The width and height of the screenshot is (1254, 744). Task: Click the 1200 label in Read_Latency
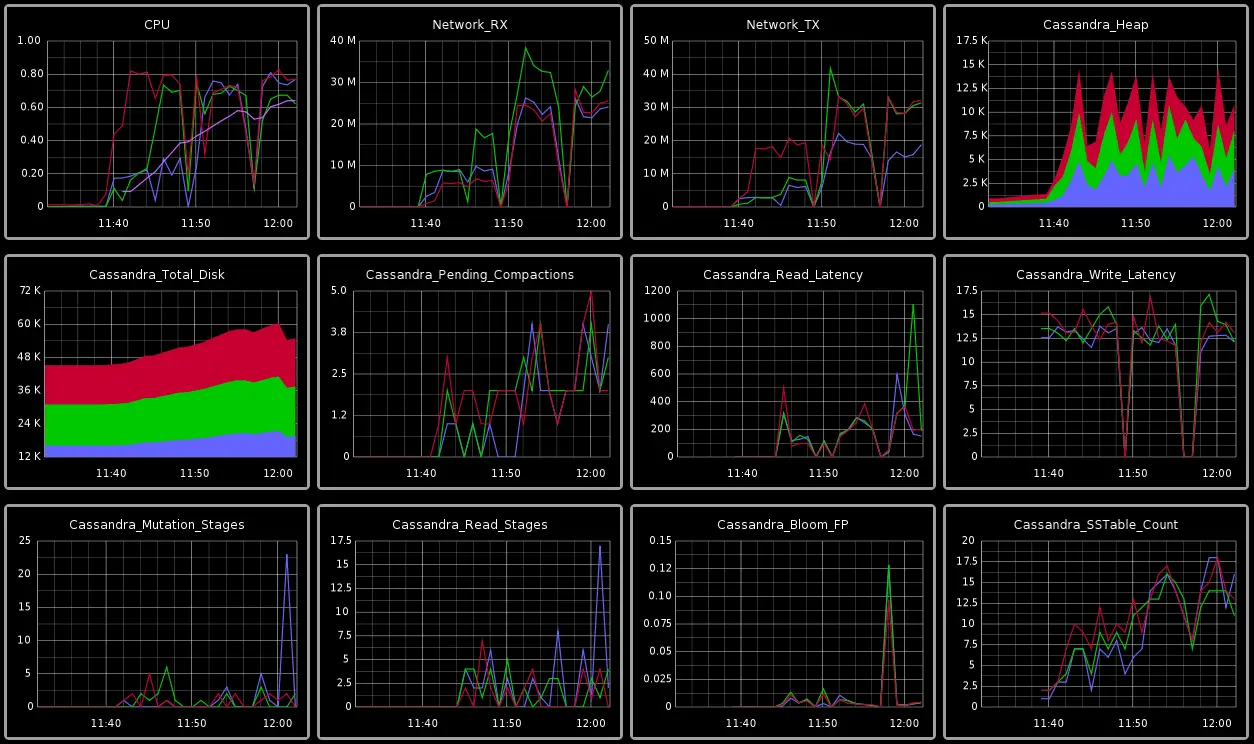657,291
